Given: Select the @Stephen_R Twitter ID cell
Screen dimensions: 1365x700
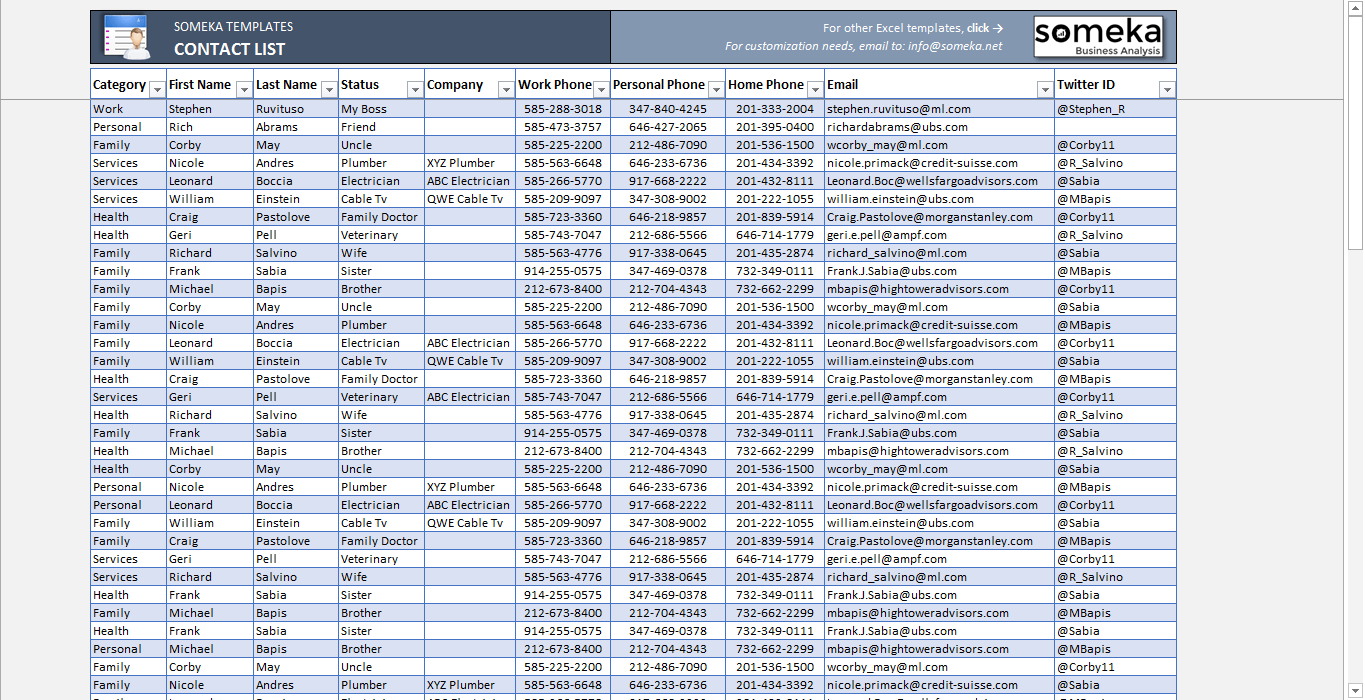Looking at the screenshot, I should point(1089,109).
